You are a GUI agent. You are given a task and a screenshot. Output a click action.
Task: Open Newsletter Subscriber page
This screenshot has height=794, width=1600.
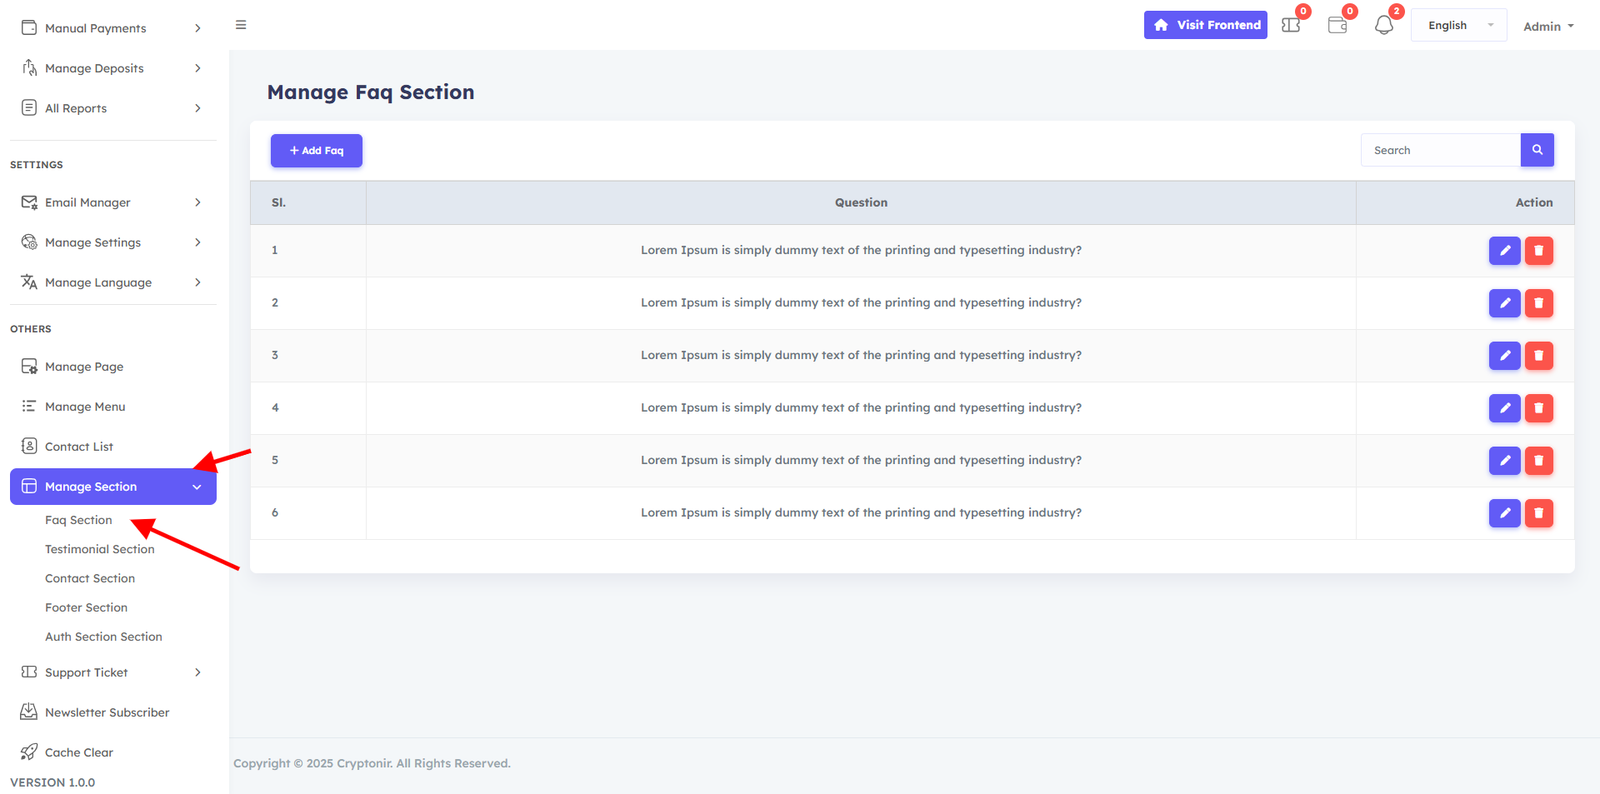107,713
